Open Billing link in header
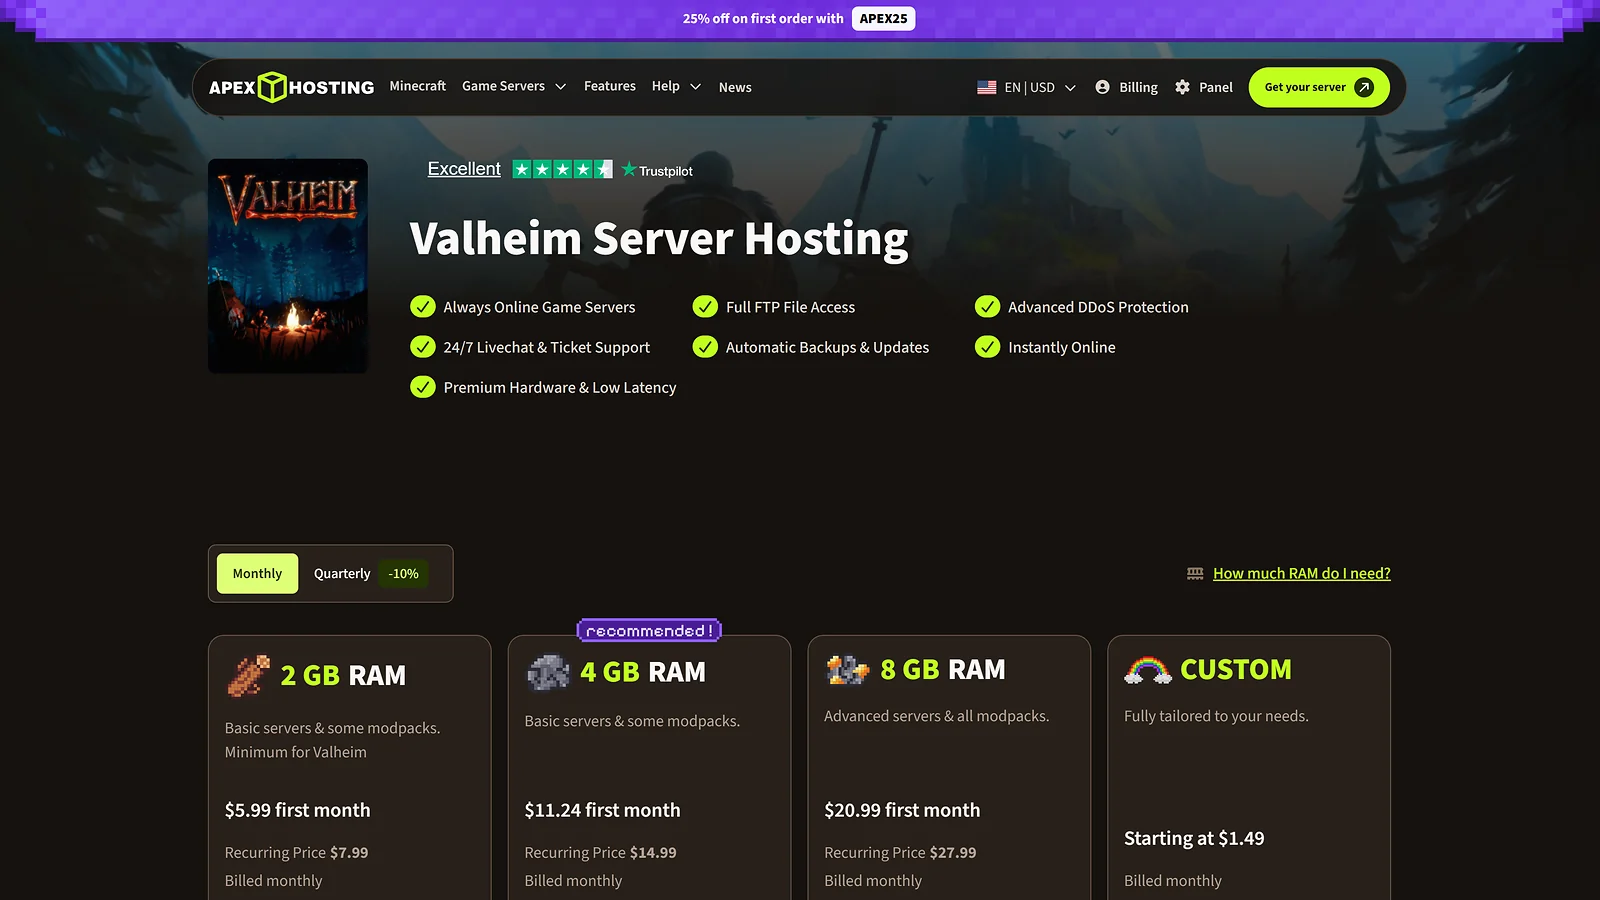The height and width of the screenshot is (900, 1600). [x=1138, y=87]
